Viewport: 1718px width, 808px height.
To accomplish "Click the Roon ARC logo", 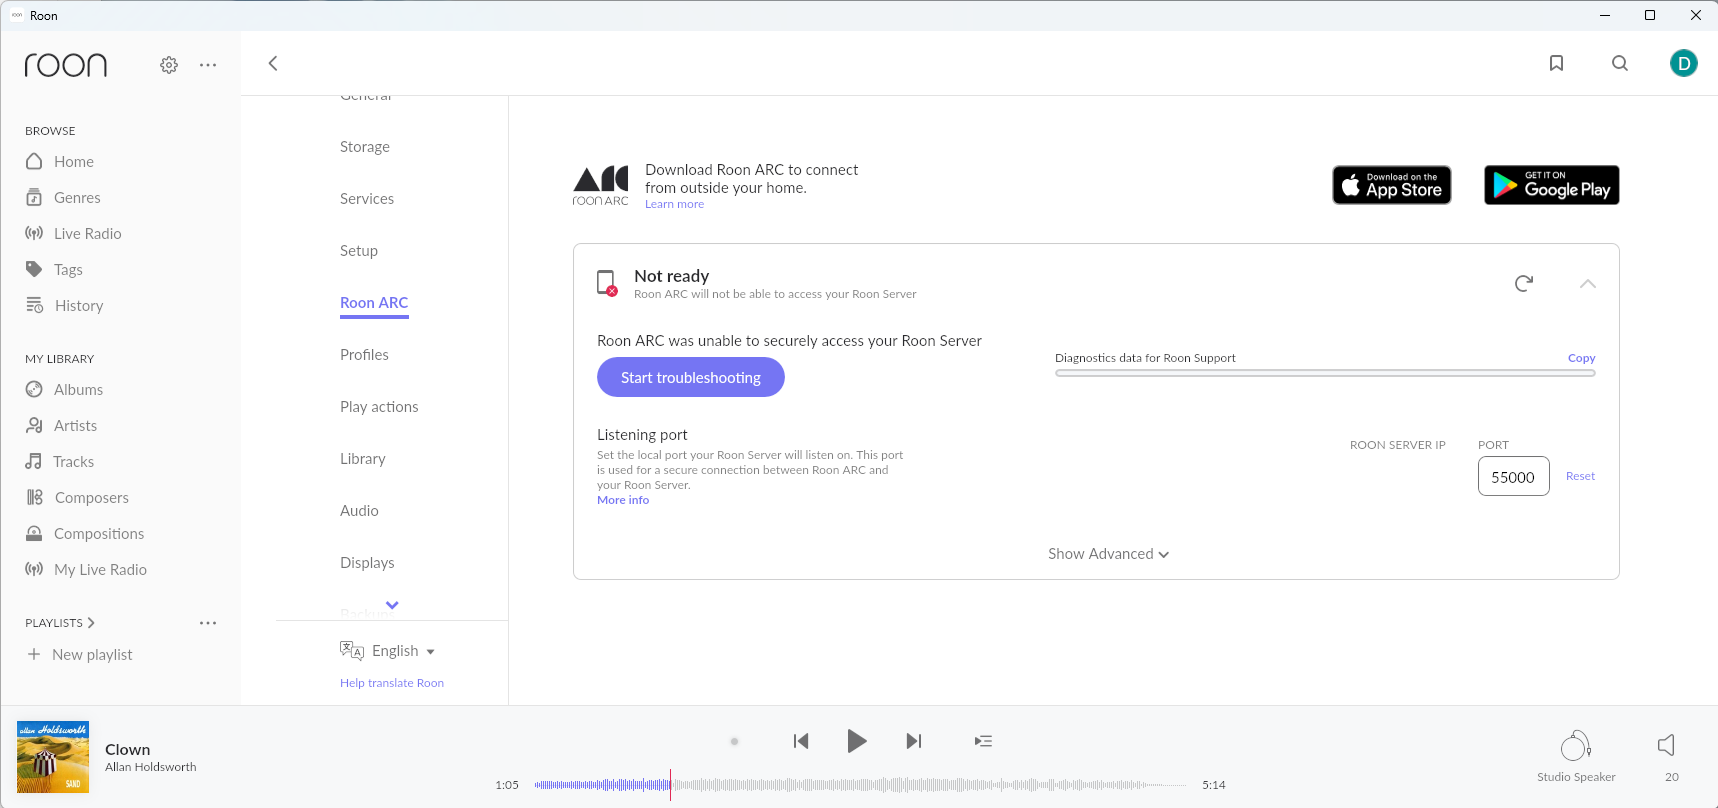I will click(601, 185).
